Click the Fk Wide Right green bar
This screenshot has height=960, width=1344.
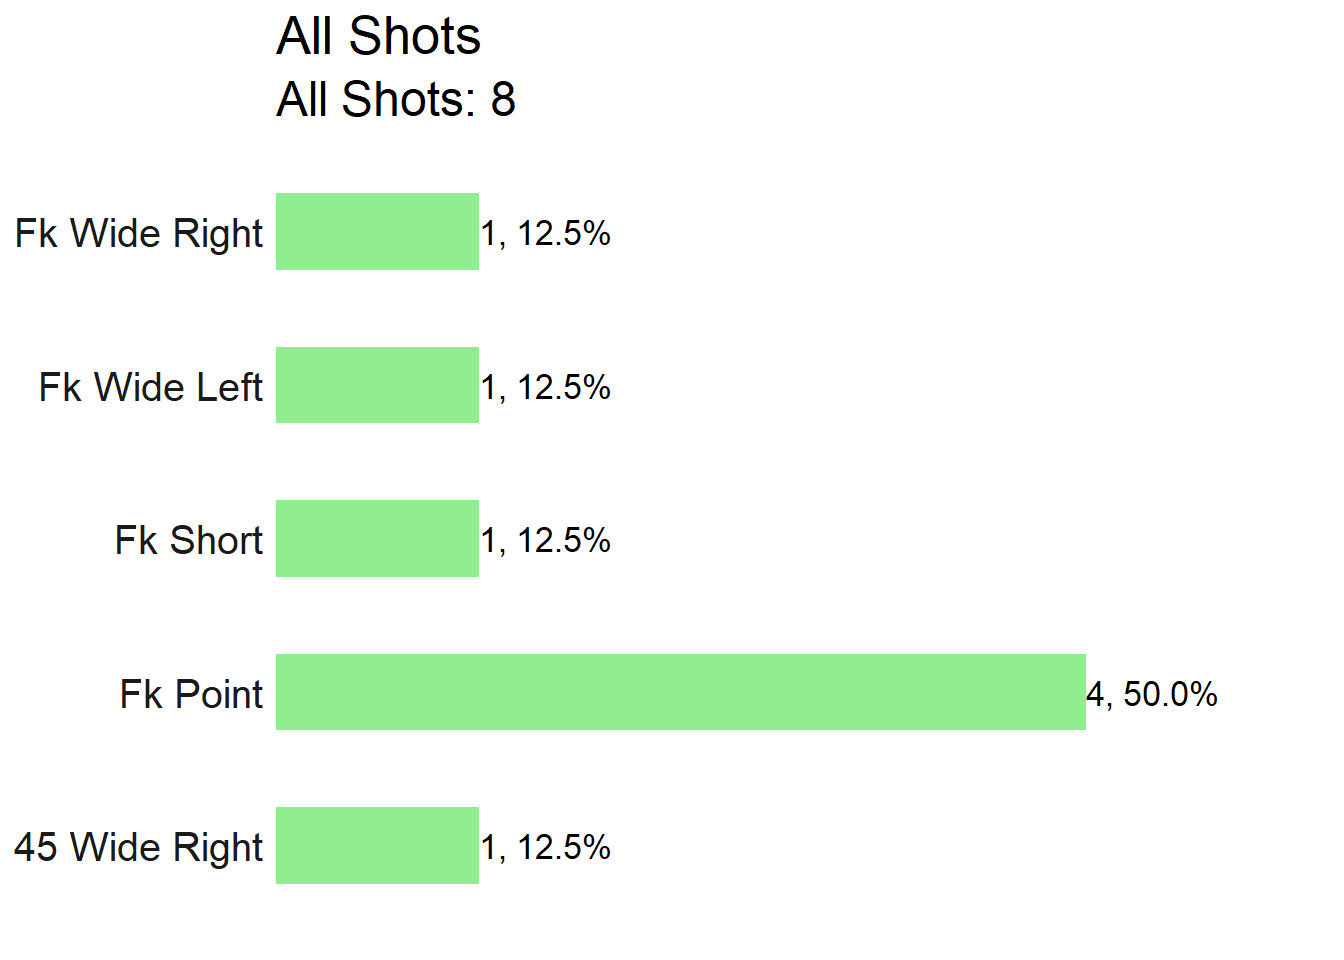pyautogui.click(x=377, y=232)
